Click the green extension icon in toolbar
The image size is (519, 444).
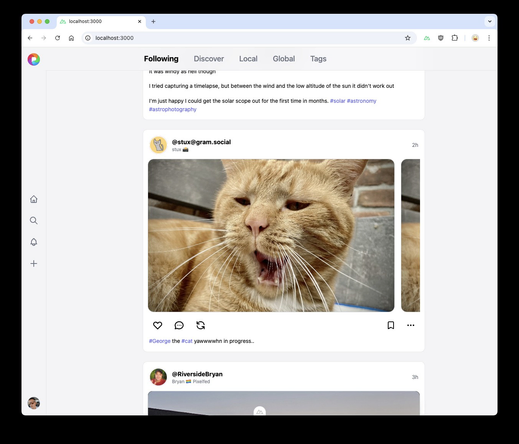tap(427, 38)
